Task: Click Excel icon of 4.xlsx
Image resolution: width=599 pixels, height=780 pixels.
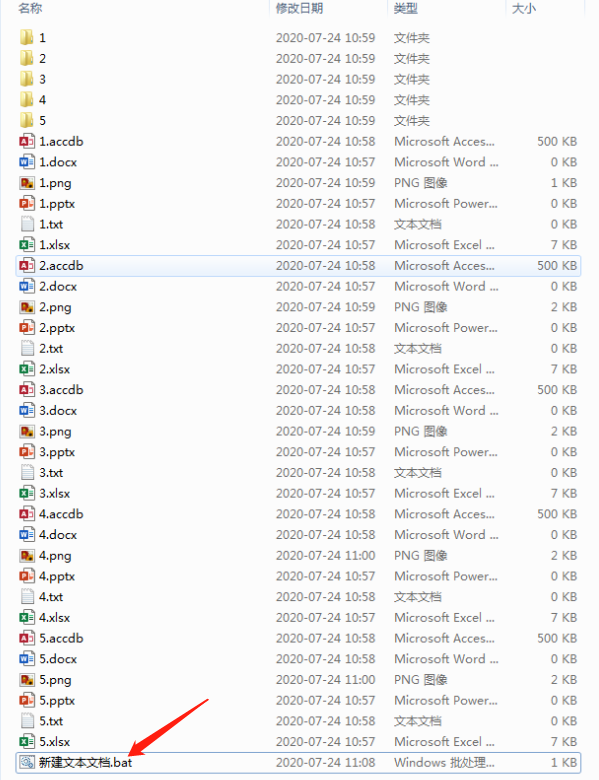Action: (27, 617)
